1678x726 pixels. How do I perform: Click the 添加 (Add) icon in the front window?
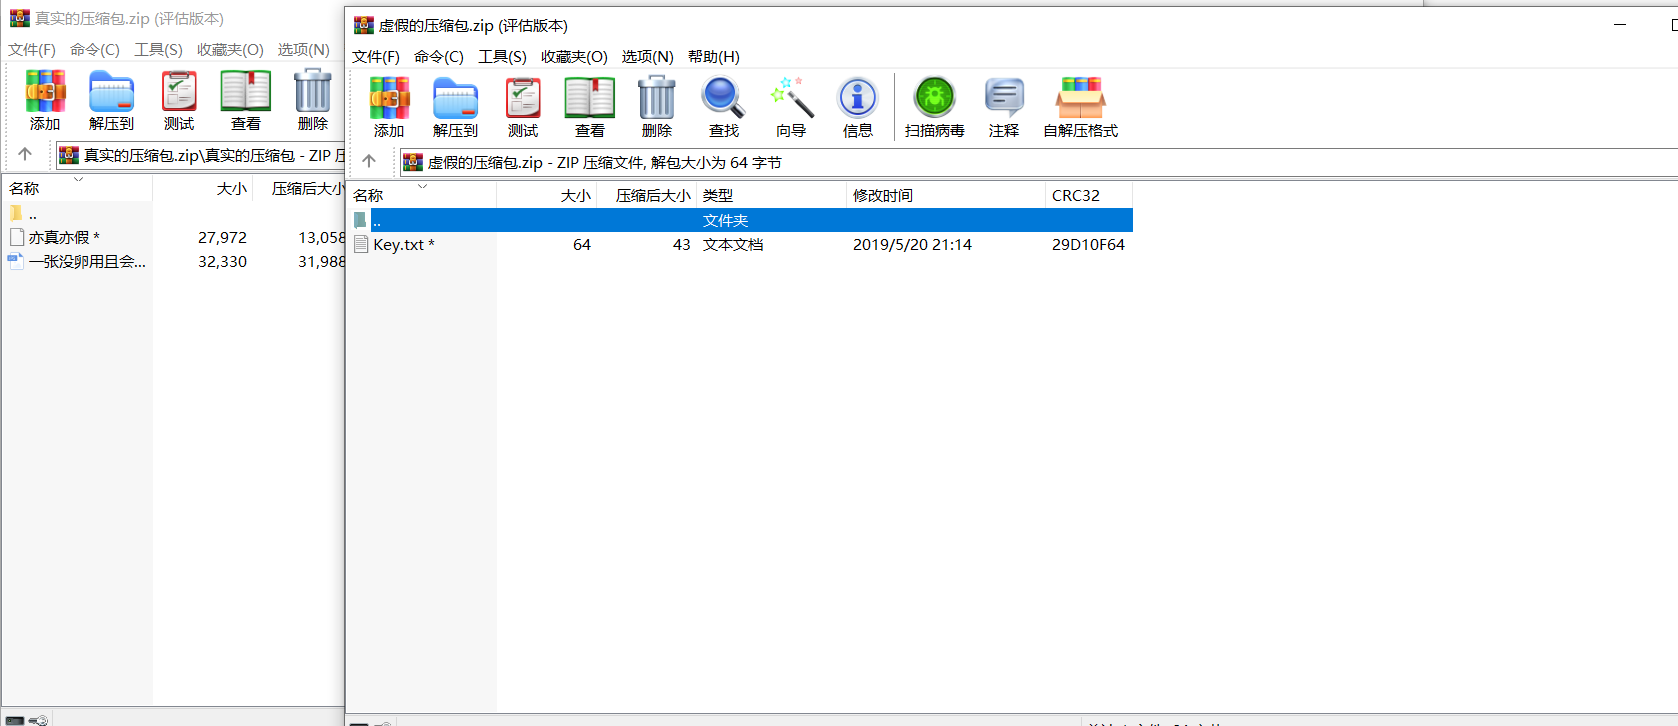click(389, 106)
